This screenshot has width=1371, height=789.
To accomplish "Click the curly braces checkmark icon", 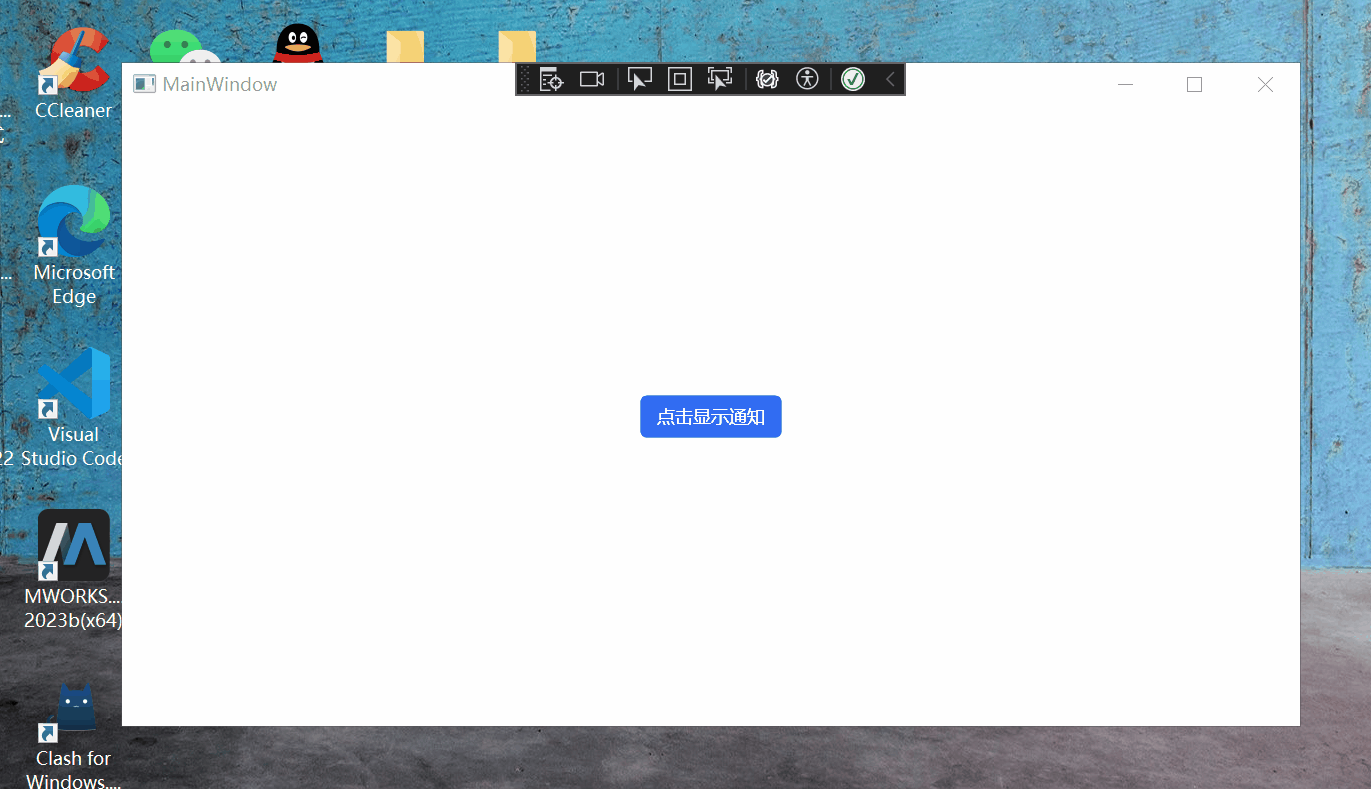I will pos(767,79).
